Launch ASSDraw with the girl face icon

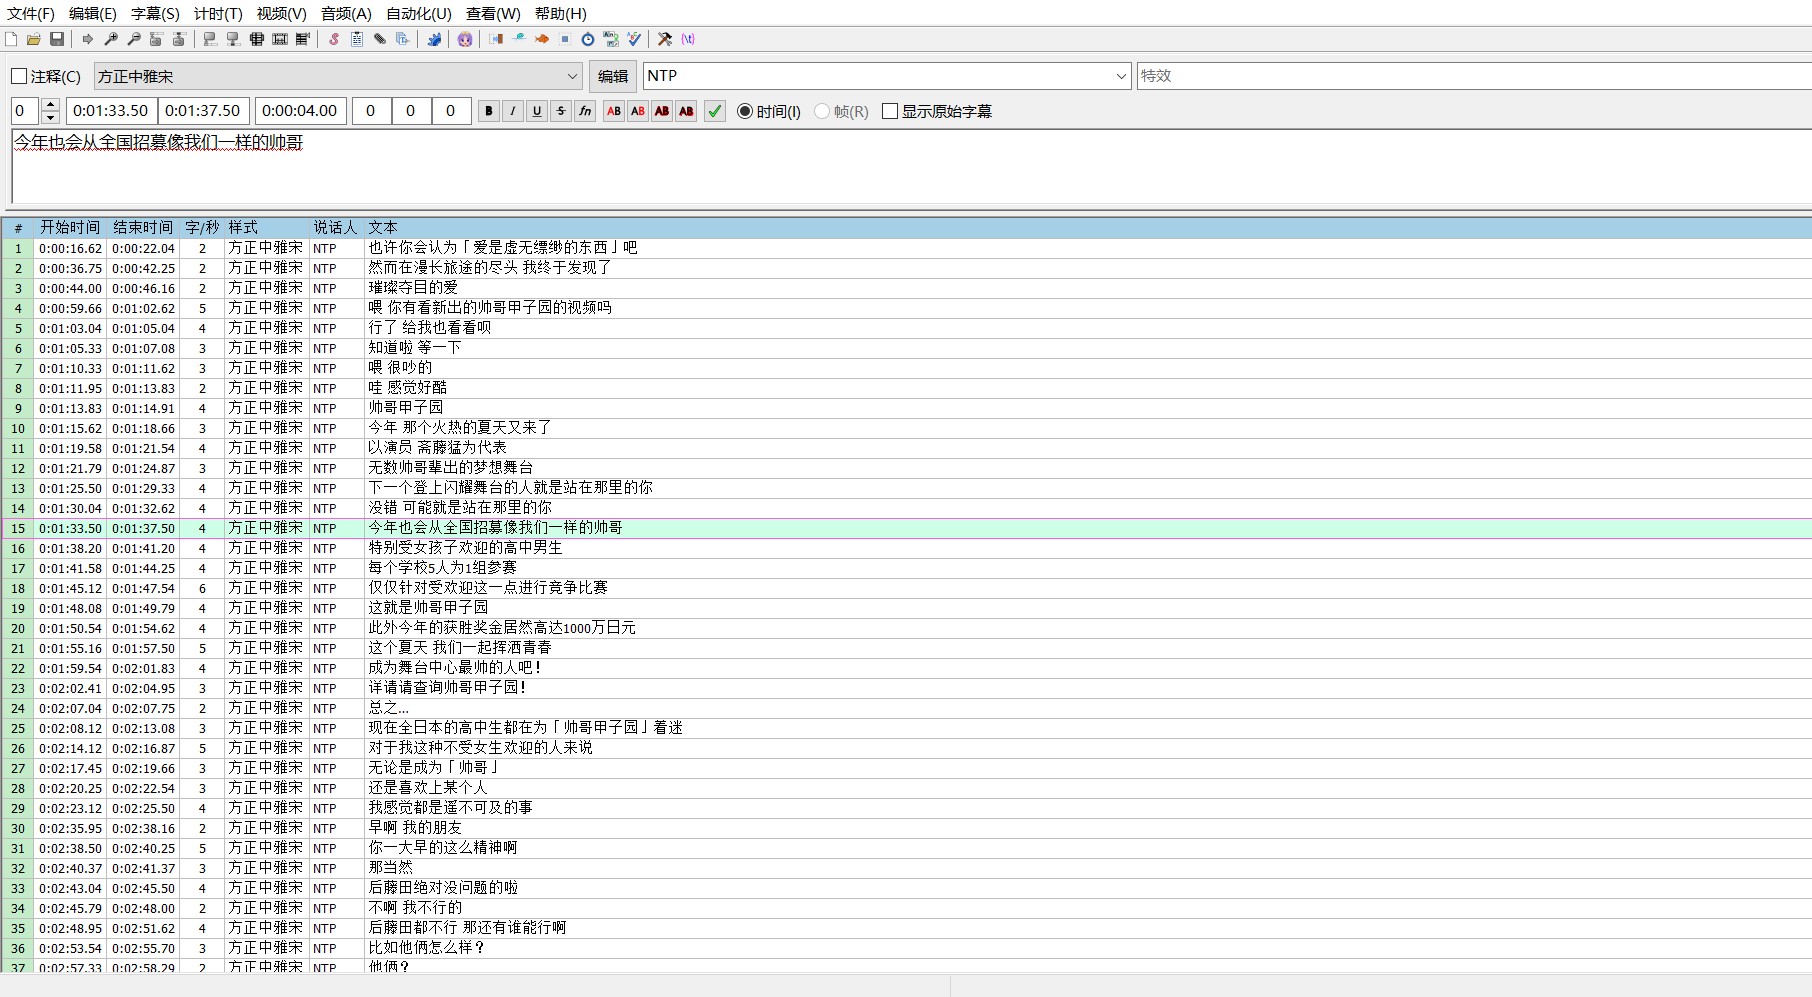tap(465, 39)
